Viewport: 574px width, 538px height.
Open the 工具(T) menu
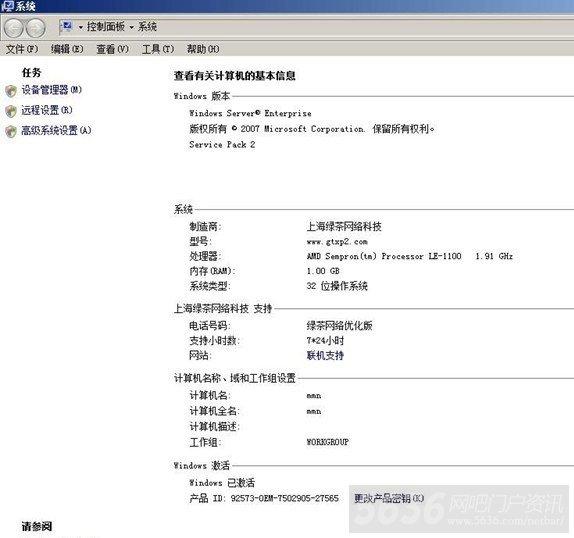click(158, 49)
